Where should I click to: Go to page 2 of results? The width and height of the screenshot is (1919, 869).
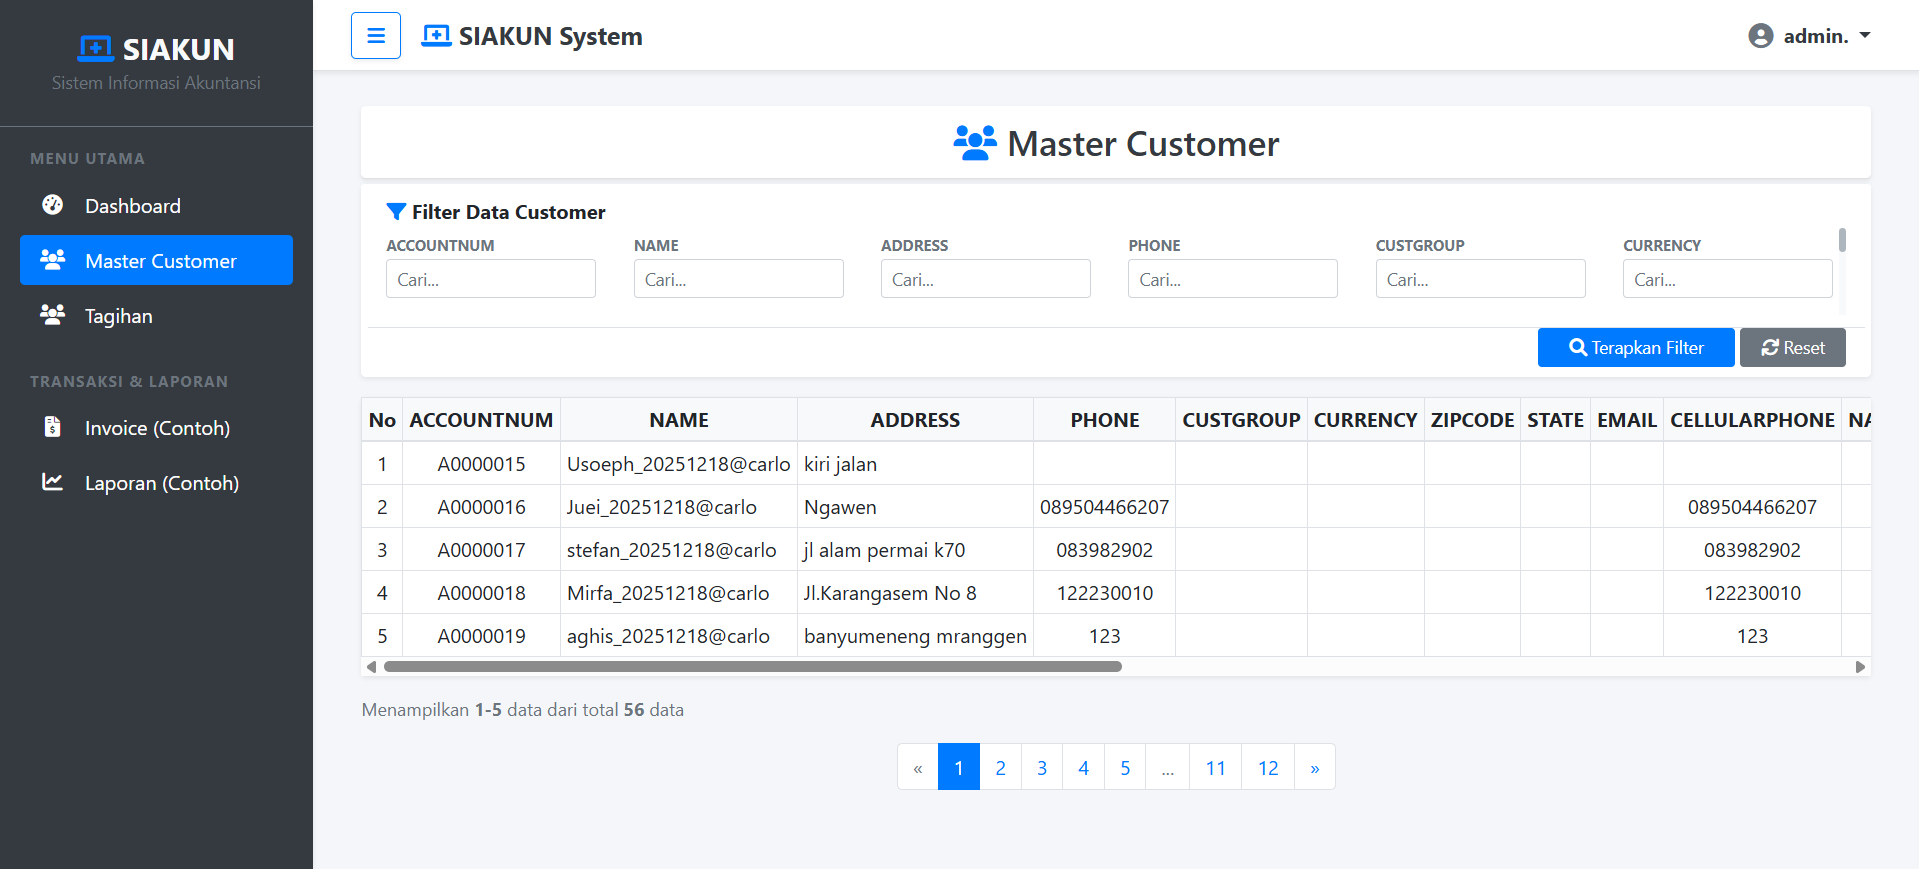pyautogui.click(x=1000, y=767)
